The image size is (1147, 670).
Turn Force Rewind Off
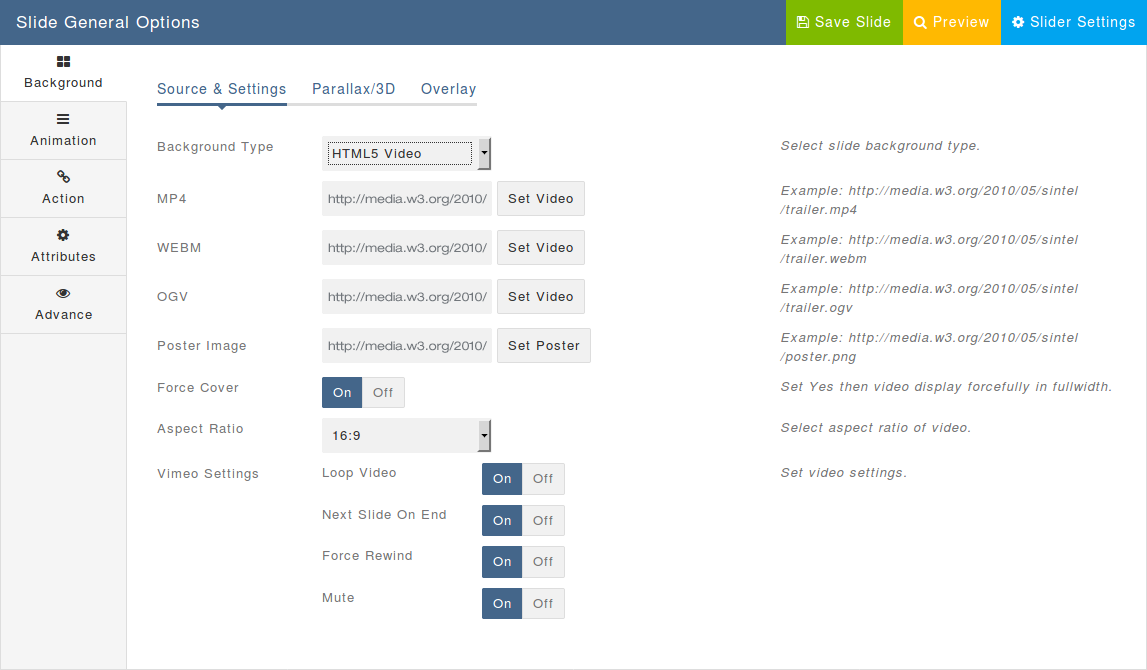[543, 562]
